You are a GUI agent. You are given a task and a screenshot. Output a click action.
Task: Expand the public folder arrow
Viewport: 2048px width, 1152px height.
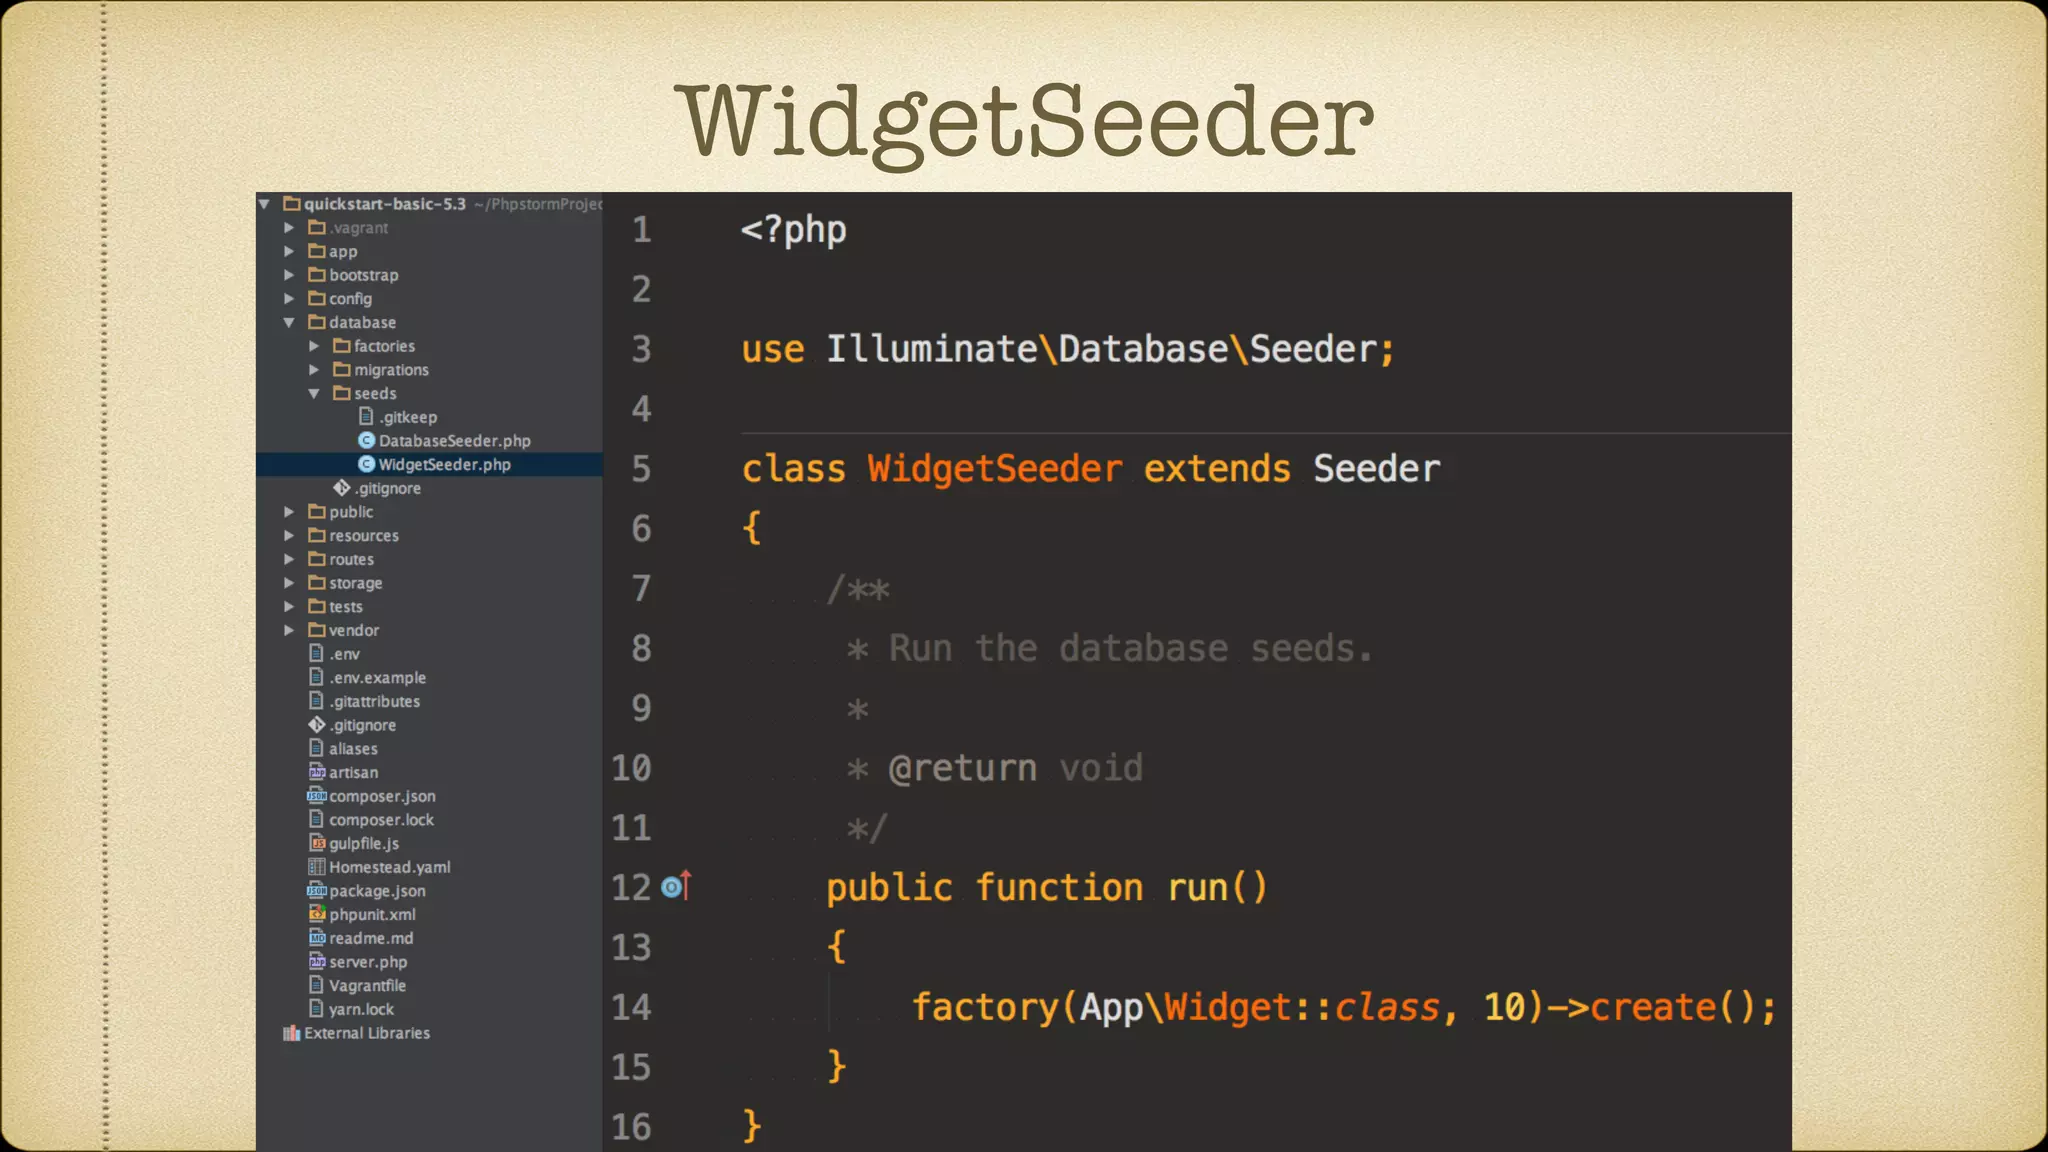click(289, 512)
